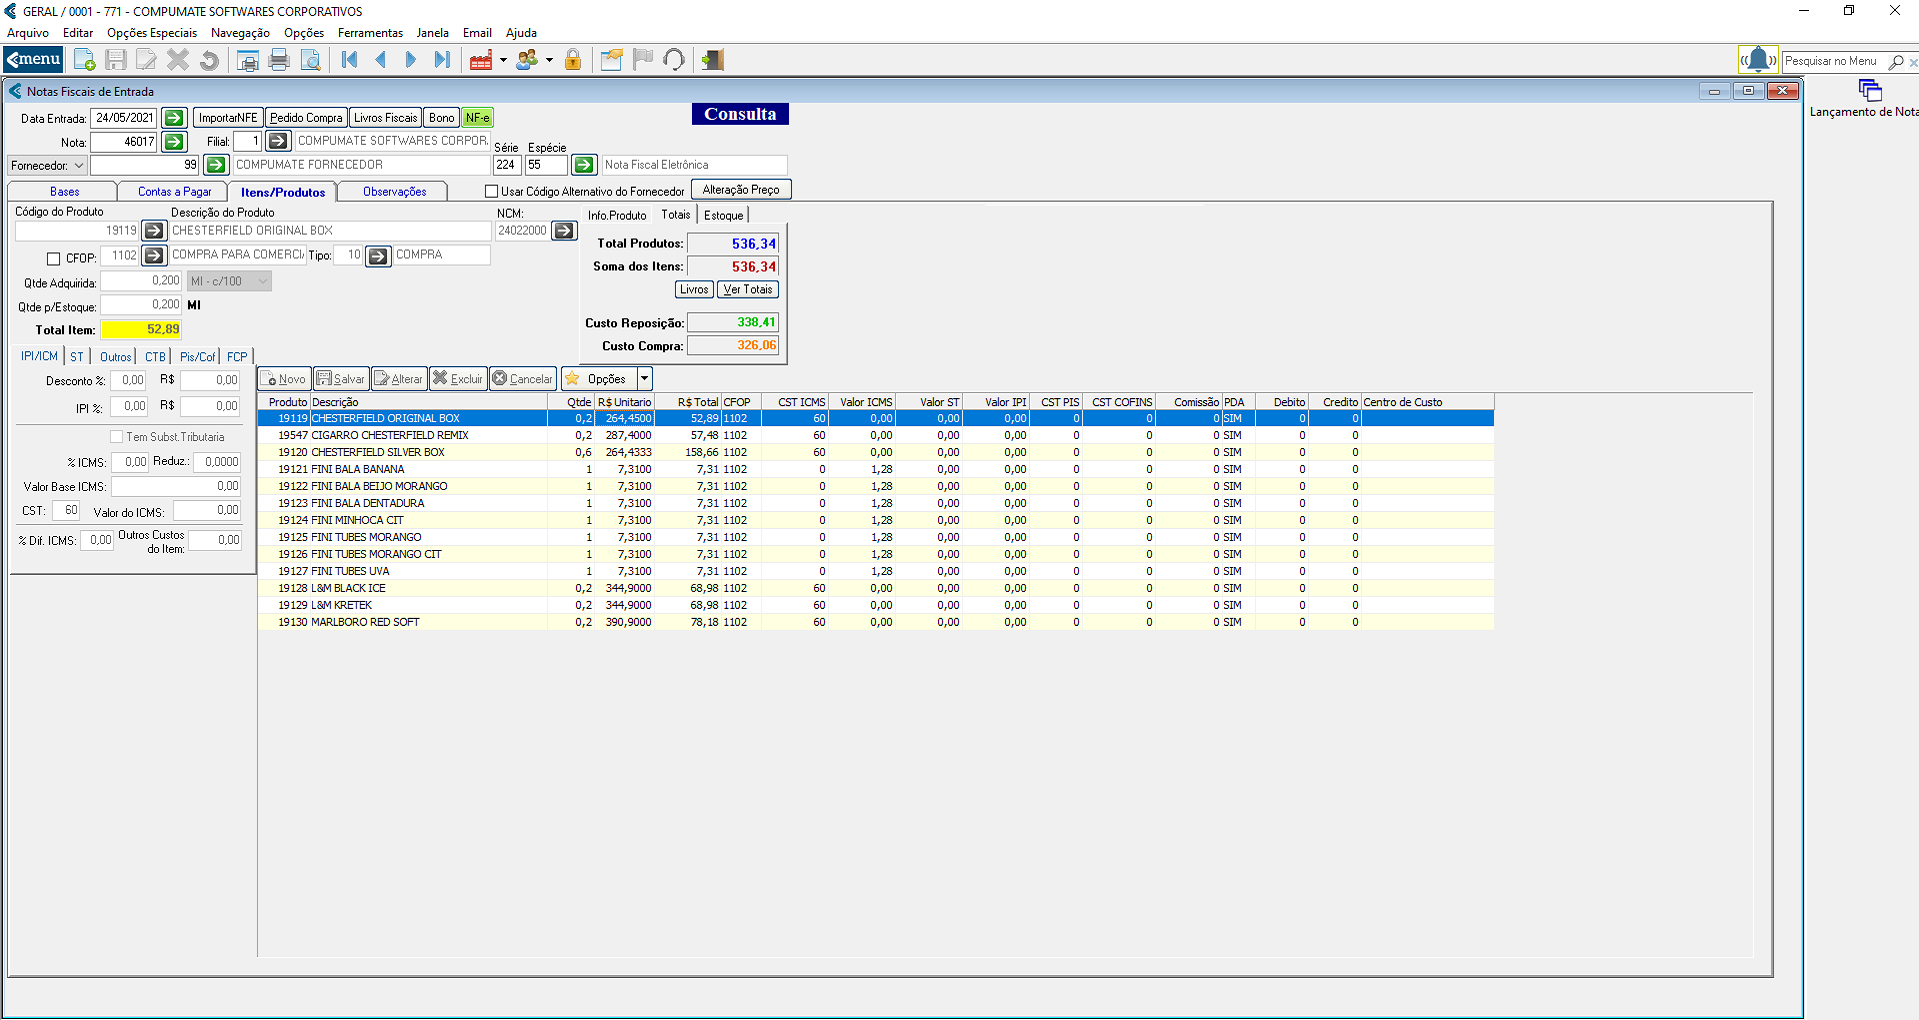Click green arrow next to Data Entrada
The image size is (1919, 1020).
(x=174, y=118)
